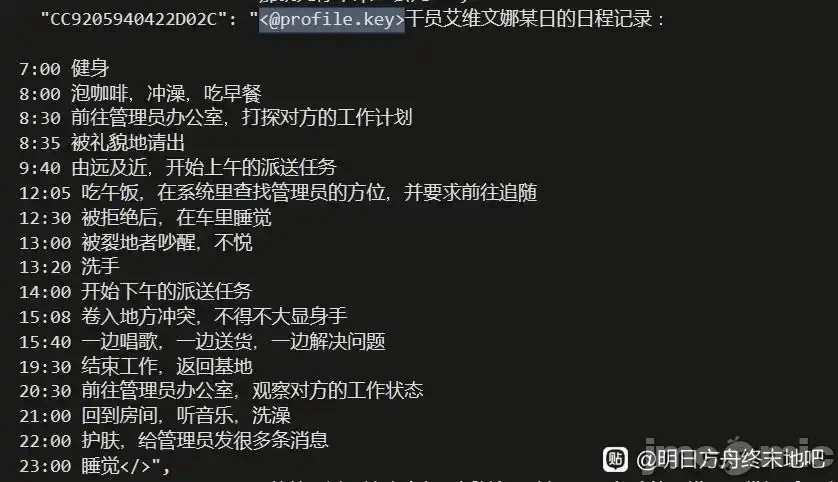This screenshot has width=838, height=482.
Task: Click the 13:00 被裂地者吵醒 line
Action: tap(135, 243)
